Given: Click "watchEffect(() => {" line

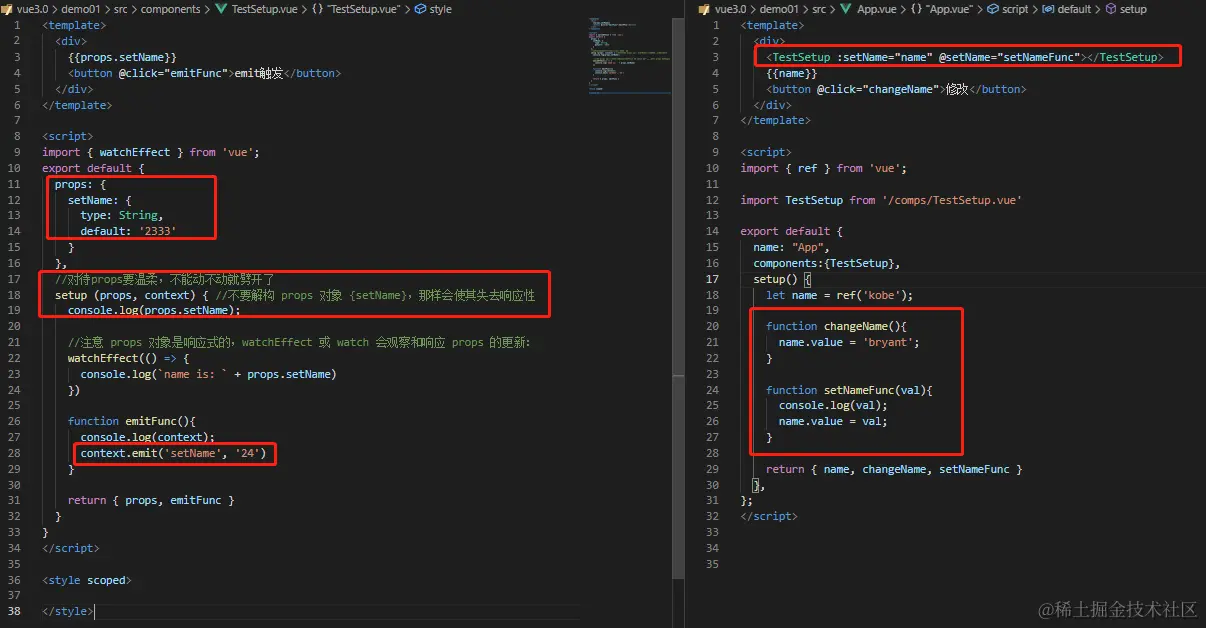Looking at the screenshot, I should pyautogui.click(x=128, y=358).
